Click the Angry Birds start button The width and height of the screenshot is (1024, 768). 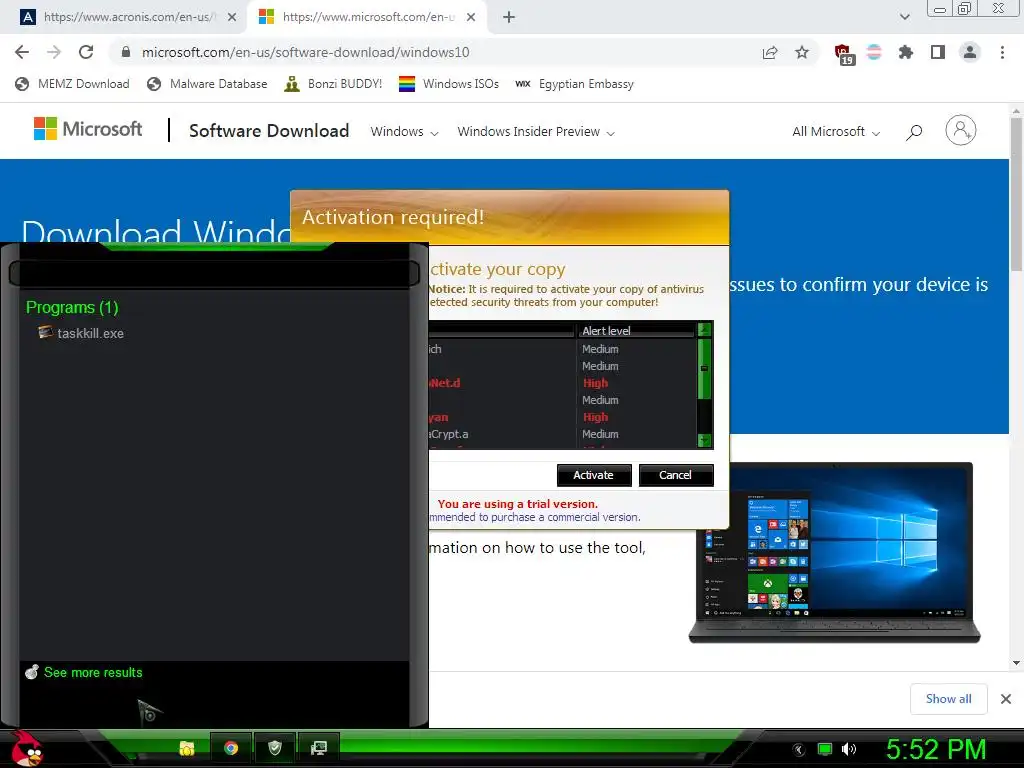click(x=27, y=748)
